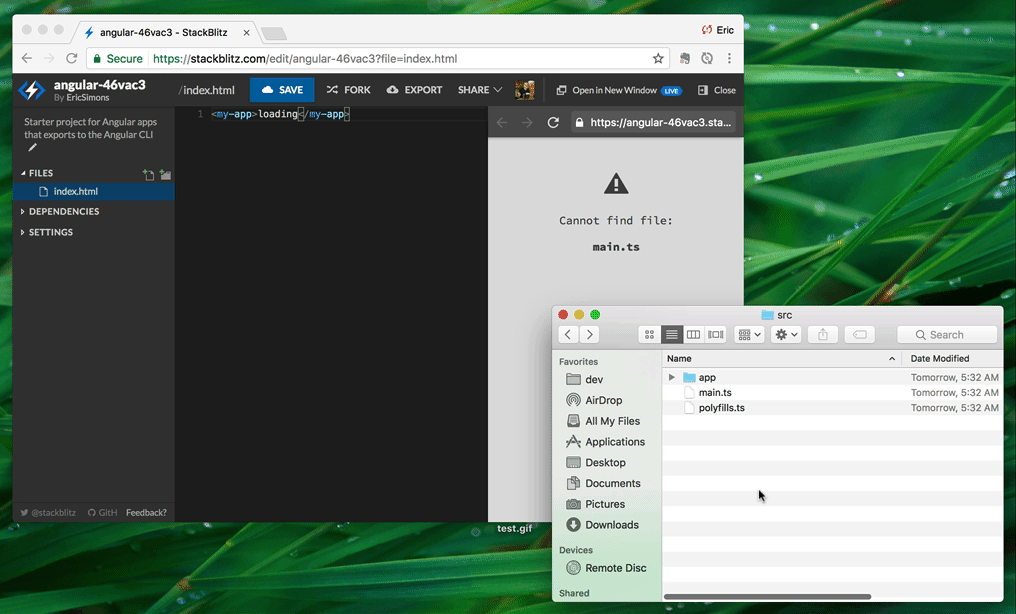The width and height of the screenshot is (1016, 614).
Task: Switch Finder to Cover Flow view
Action: [715, 334]
